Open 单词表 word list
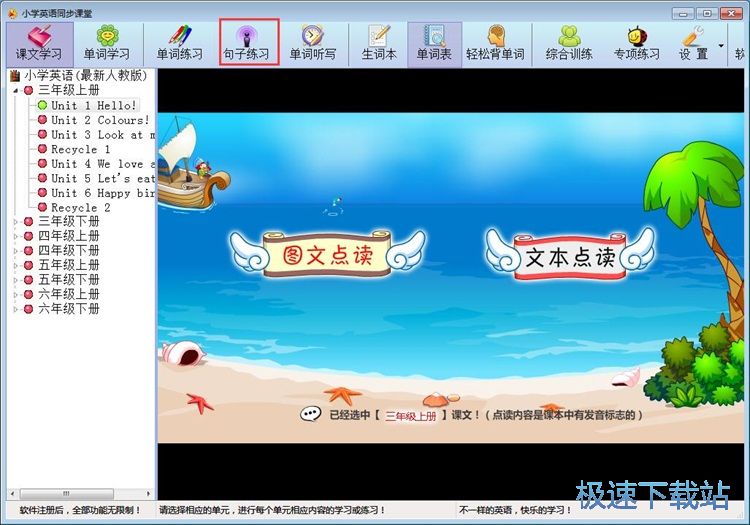 (434, 44)
